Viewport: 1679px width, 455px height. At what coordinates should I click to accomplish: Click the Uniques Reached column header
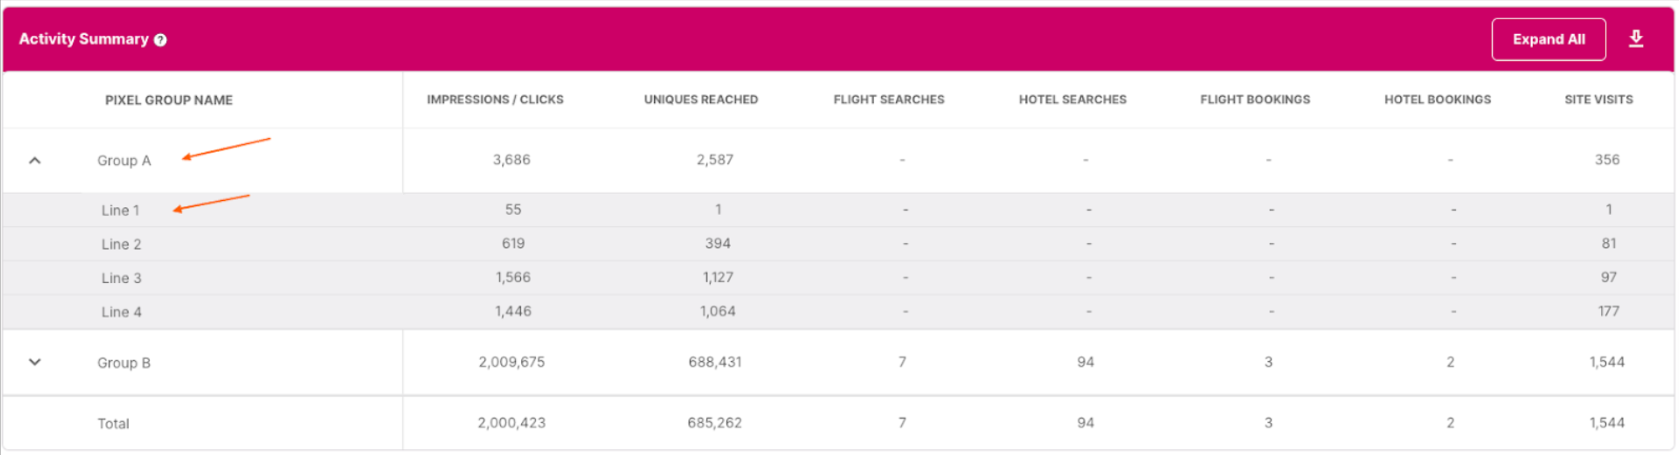click(x=701, y=99)
